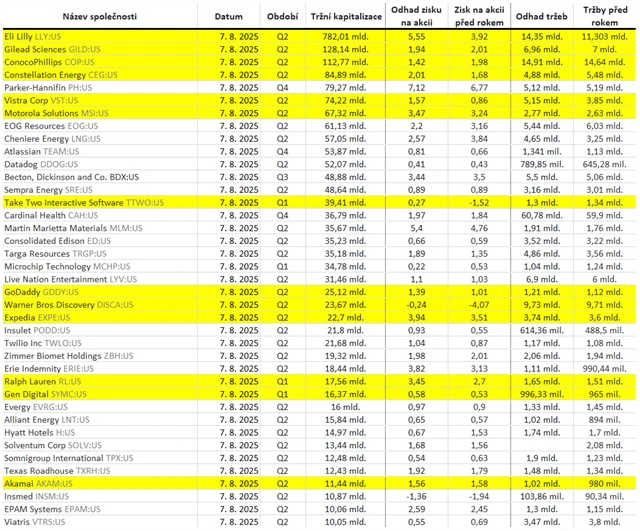
Task: Select the Somnigroup International TPX:US cell
Action: click(100, 458)
